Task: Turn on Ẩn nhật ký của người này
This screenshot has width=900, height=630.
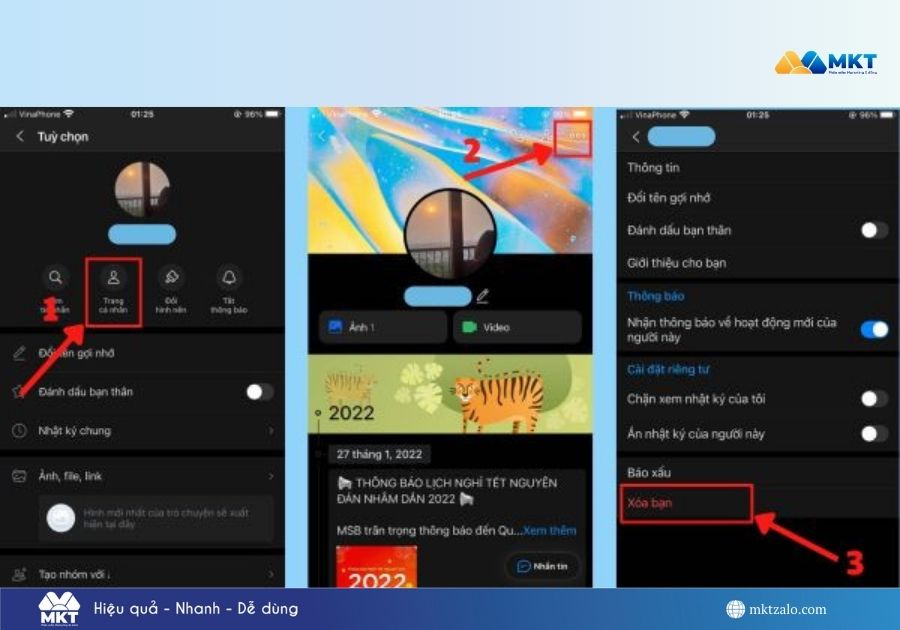Action: (873, 433)
